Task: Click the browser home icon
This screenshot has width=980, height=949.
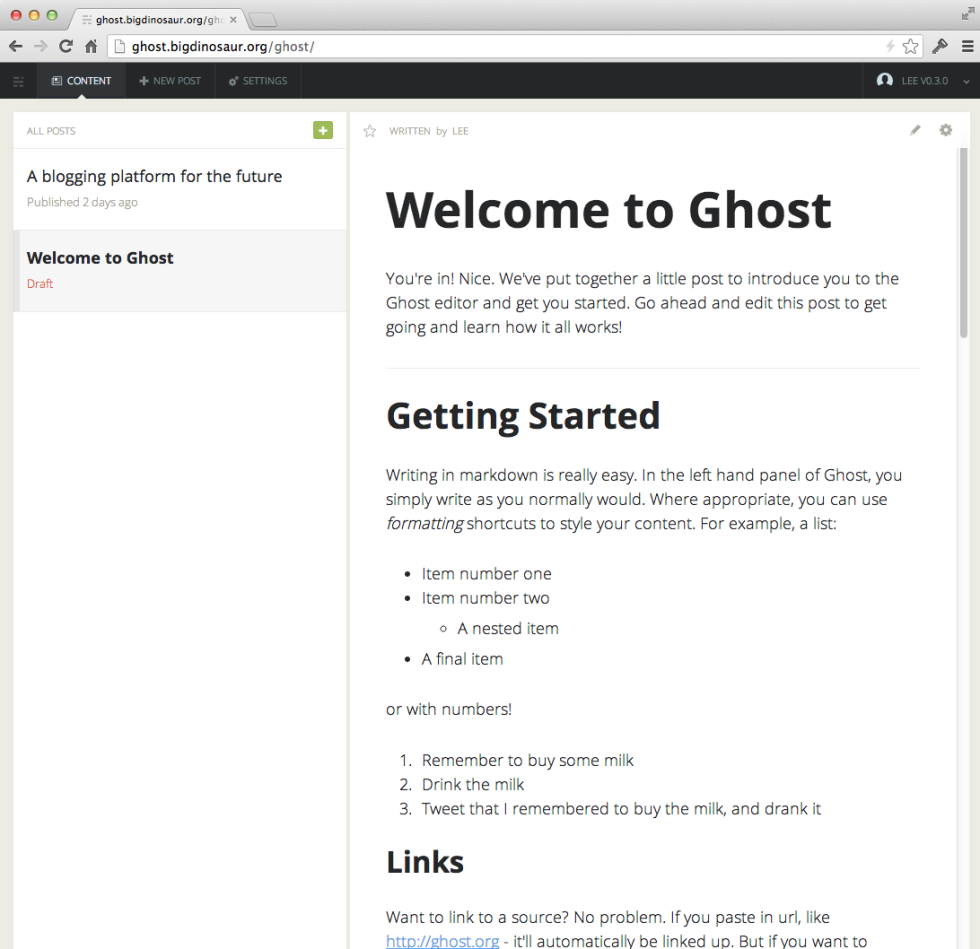Action: (x=90, y=46)
